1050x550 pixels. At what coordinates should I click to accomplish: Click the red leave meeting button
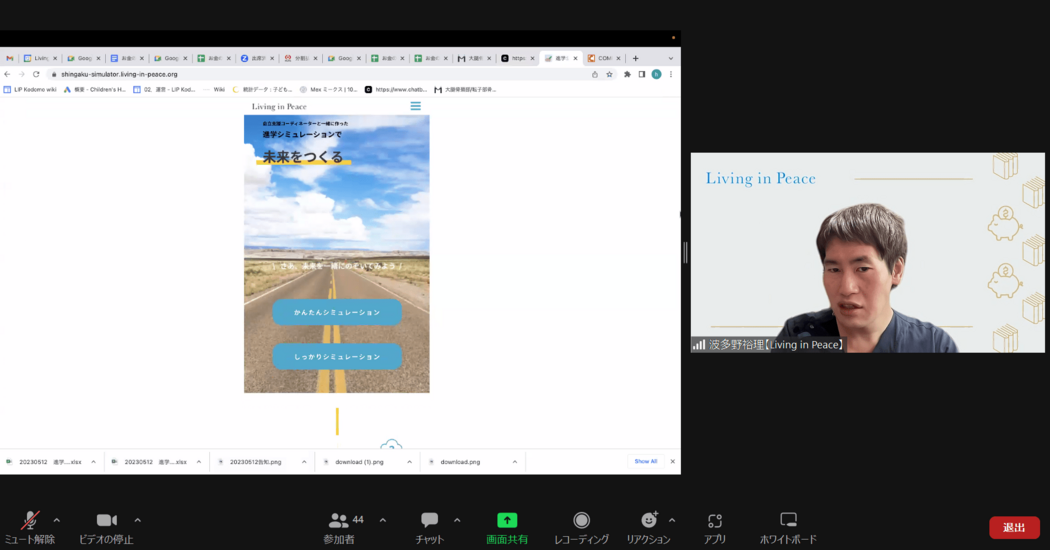point(1014,527)
